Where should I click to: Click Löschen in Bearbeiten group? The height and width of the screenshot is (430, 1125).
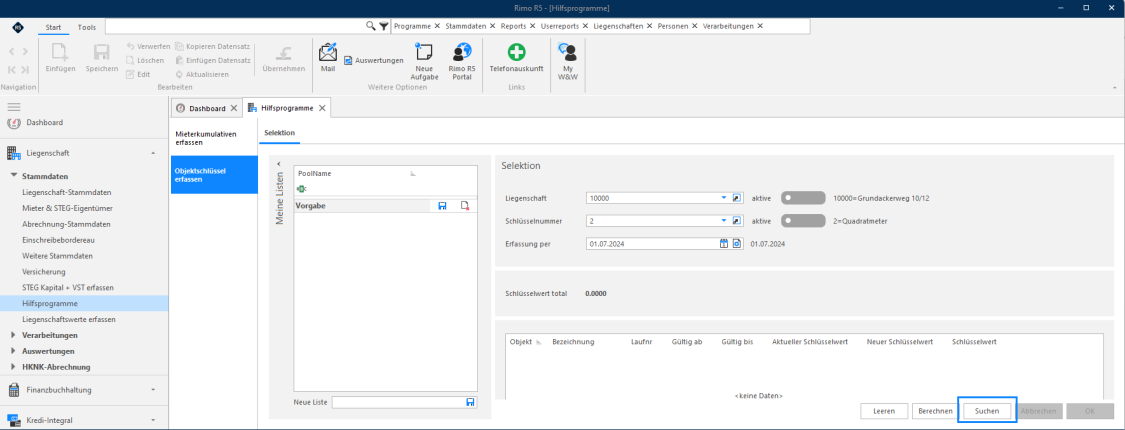pyautogui.click(x=144, y=60)
